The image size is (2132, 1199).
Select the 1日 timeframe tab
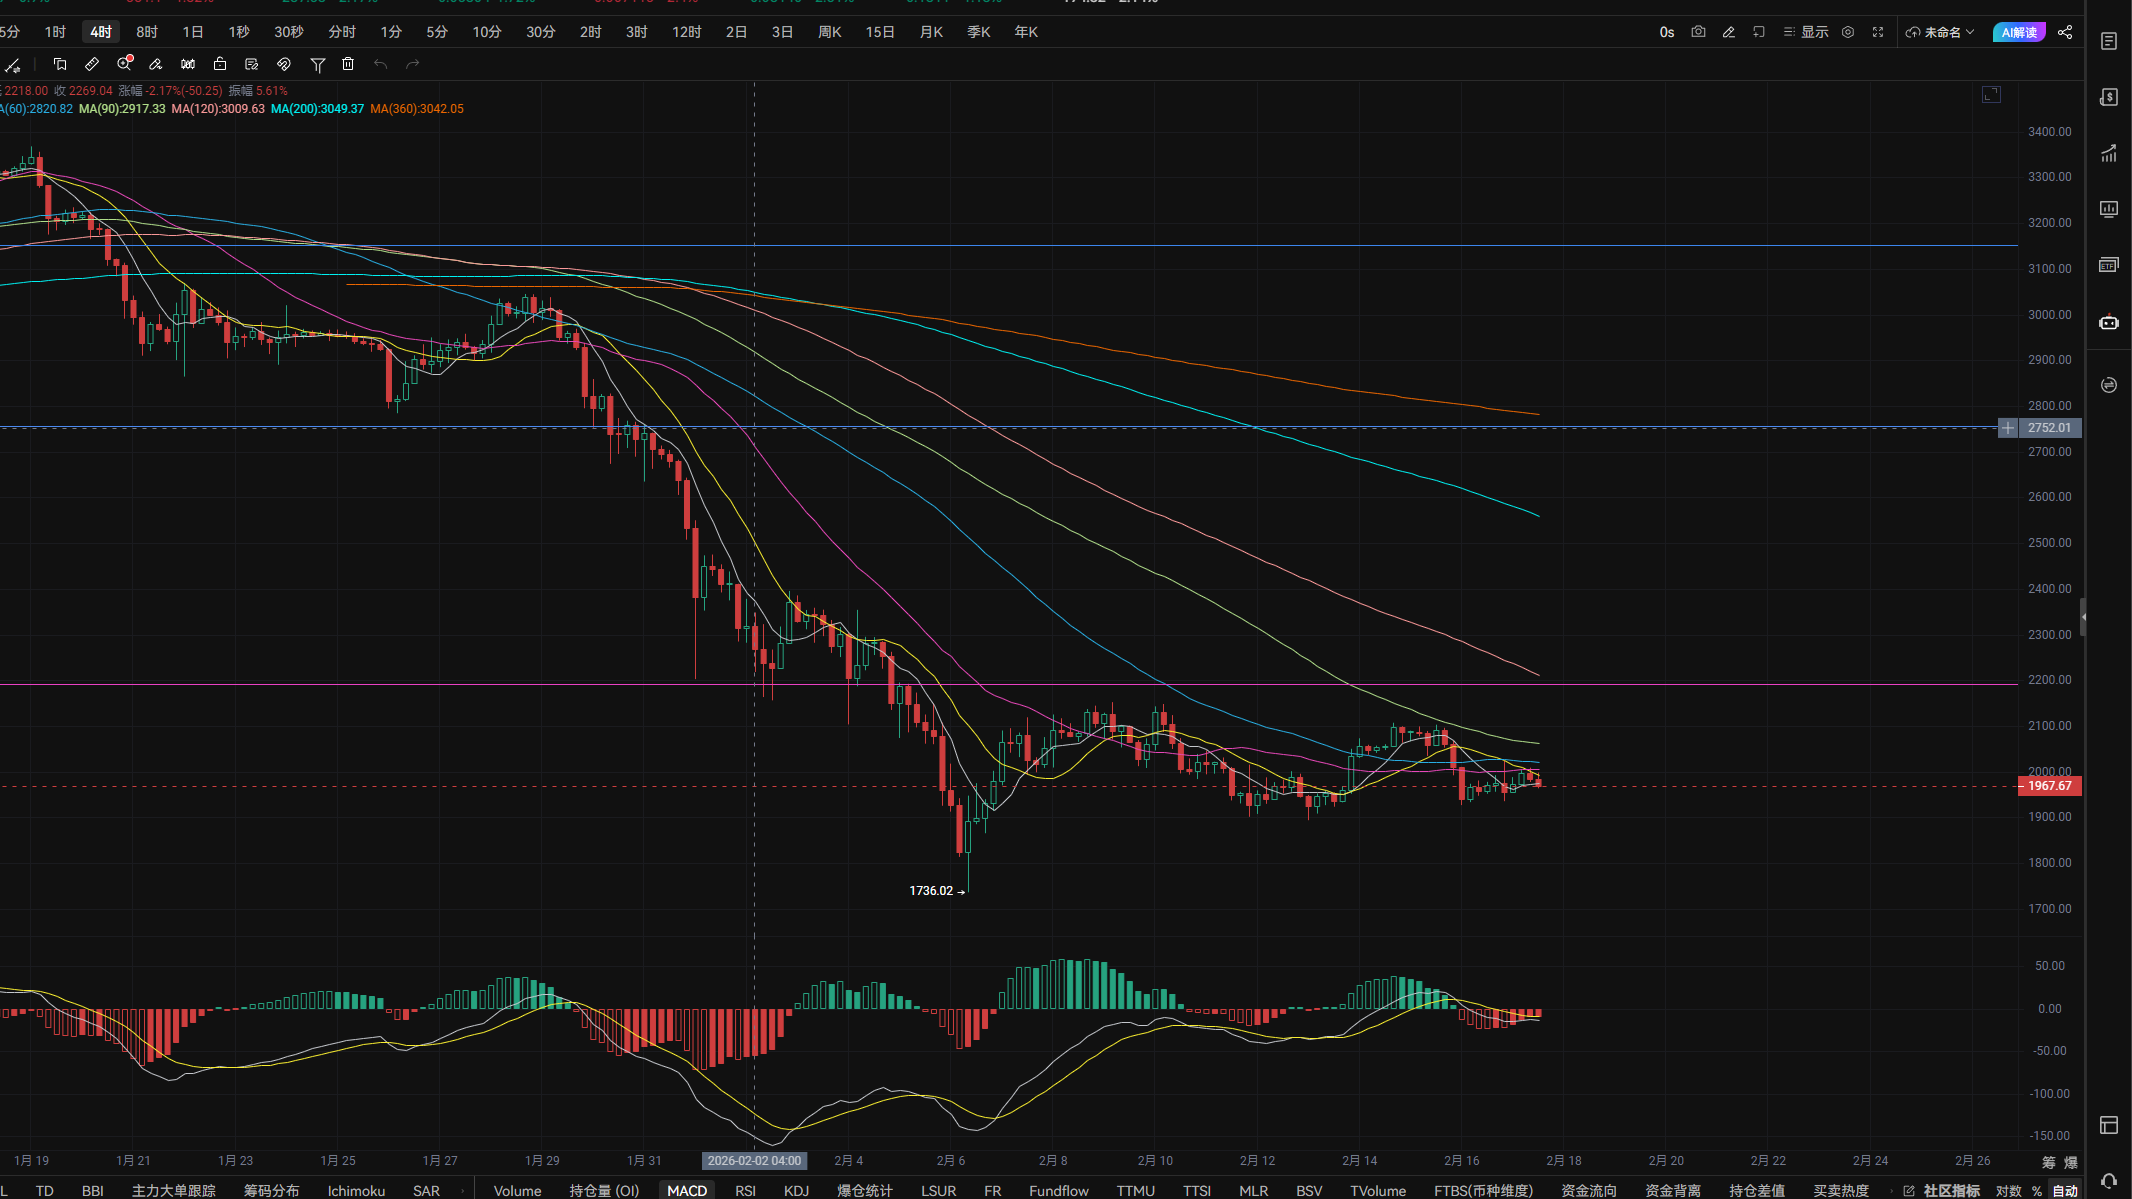coord(193,32)
